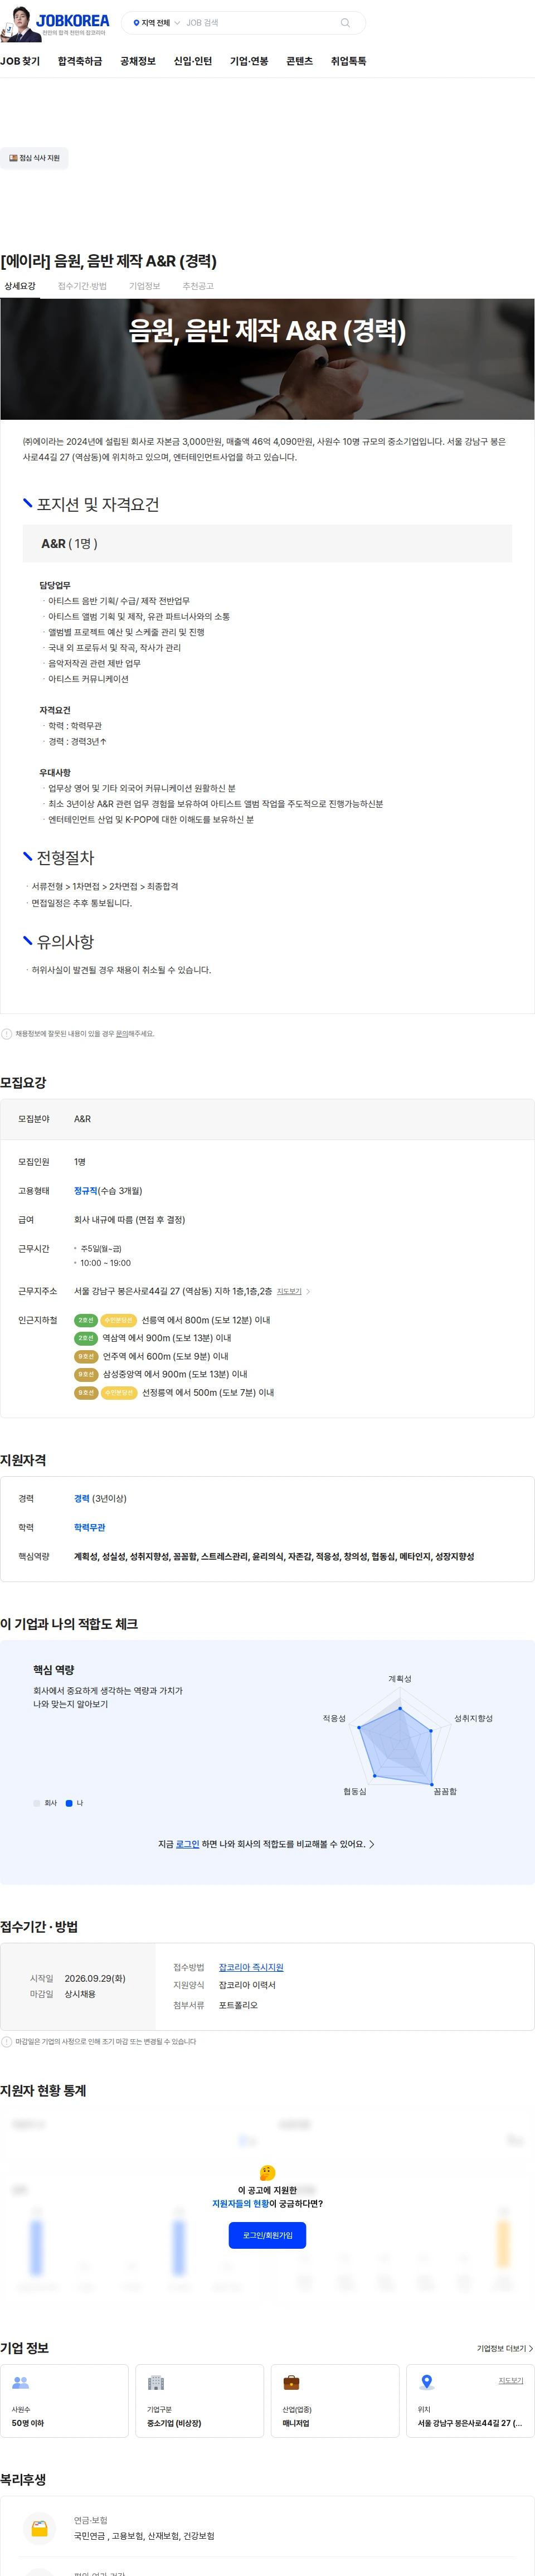Open the 공채정보 menu
535x2576 pixels.
(138, 61)
